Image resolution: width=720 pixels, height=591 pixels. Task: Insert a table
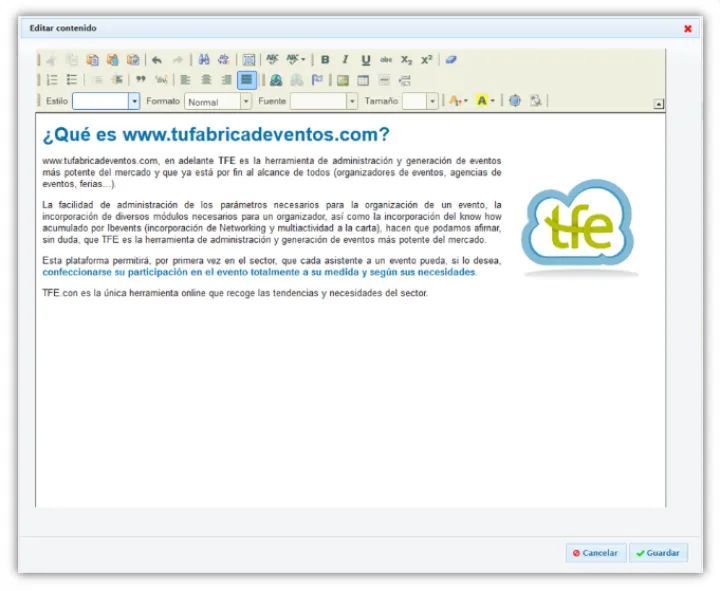point(363,80)
